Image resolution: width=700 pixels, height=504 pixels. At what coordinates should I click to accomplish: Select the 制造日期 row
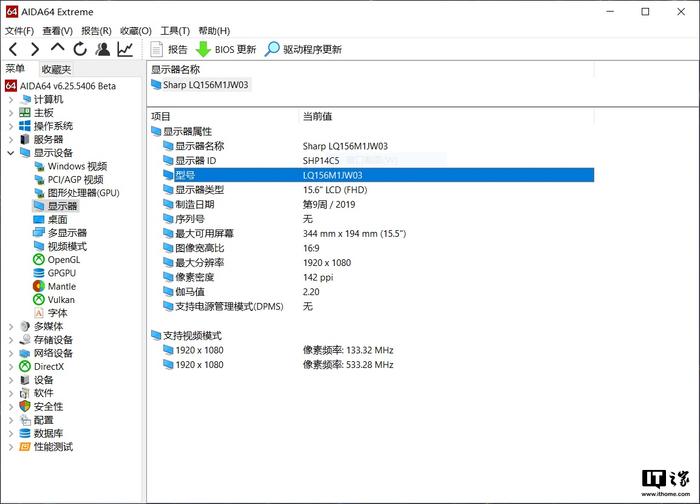(378, 205)
